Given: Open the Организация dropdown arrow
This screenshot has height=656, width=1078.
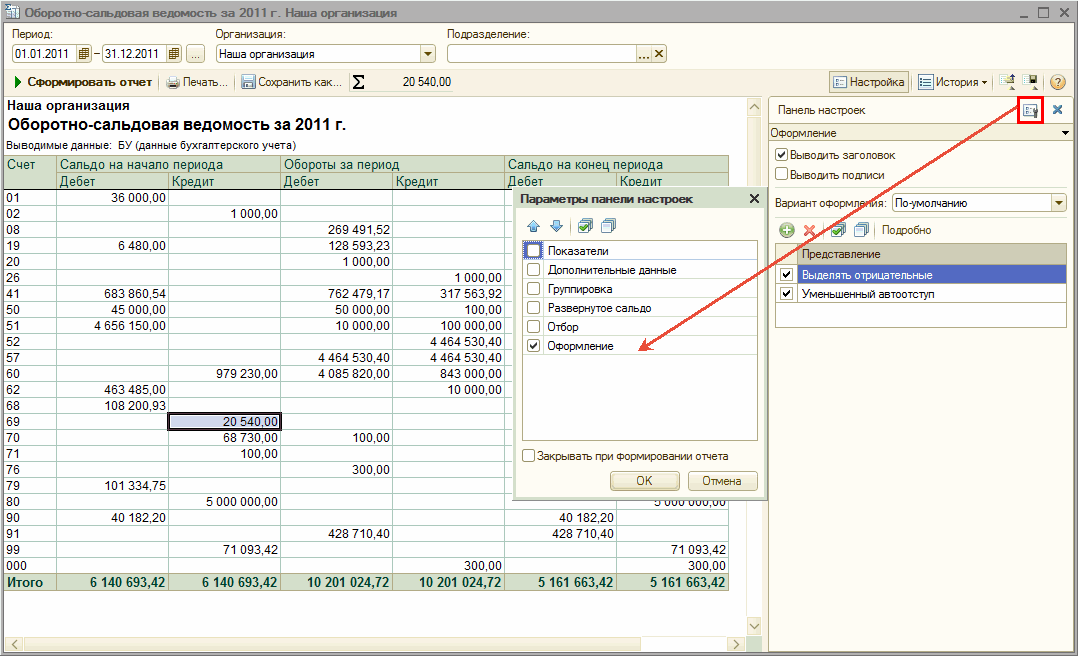Looking at the screenshot, I should click(428, 54).
